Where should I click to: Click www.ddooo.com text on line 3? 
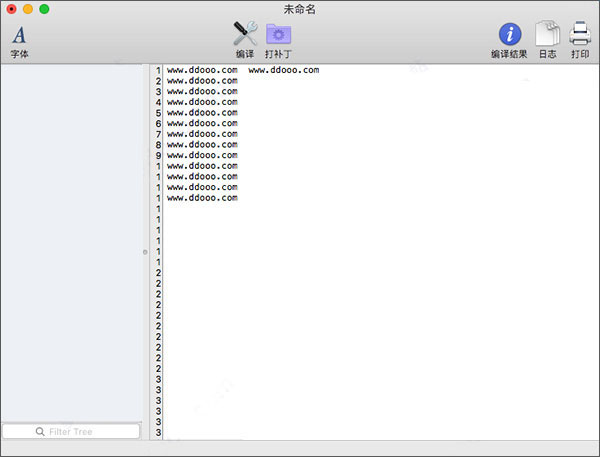point(202,91)
